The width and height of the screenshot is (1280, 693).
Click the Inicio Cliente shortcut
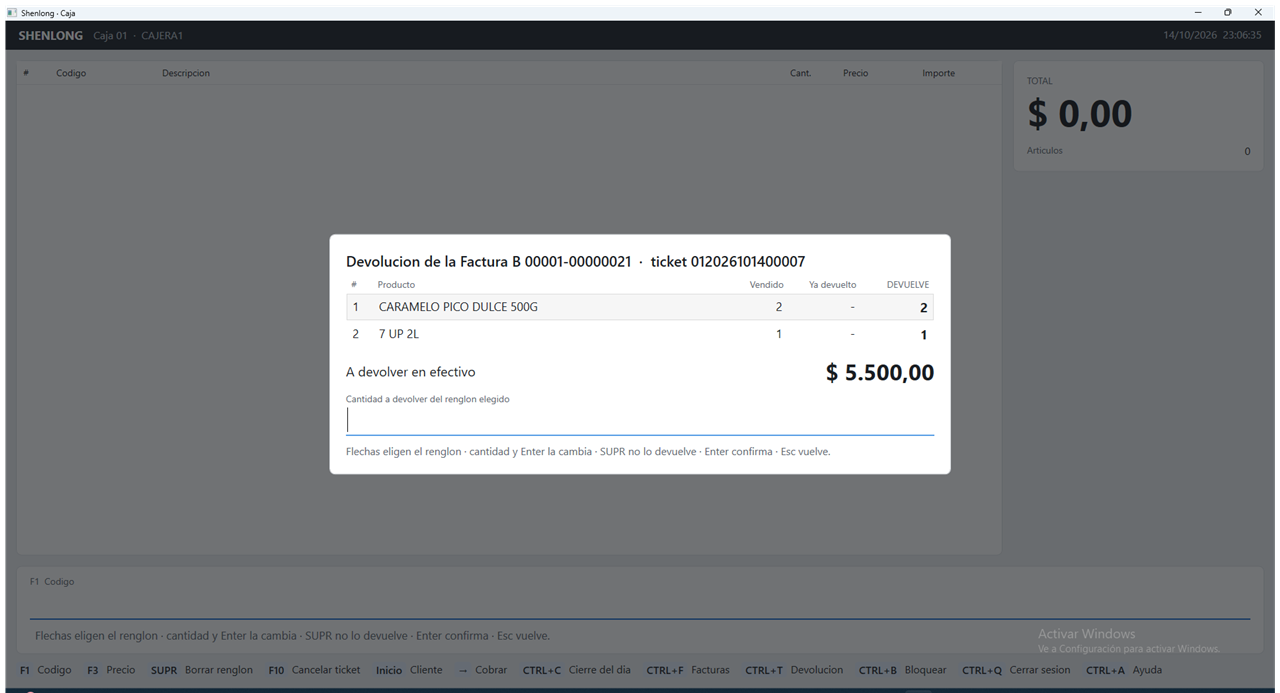point(409,670)
